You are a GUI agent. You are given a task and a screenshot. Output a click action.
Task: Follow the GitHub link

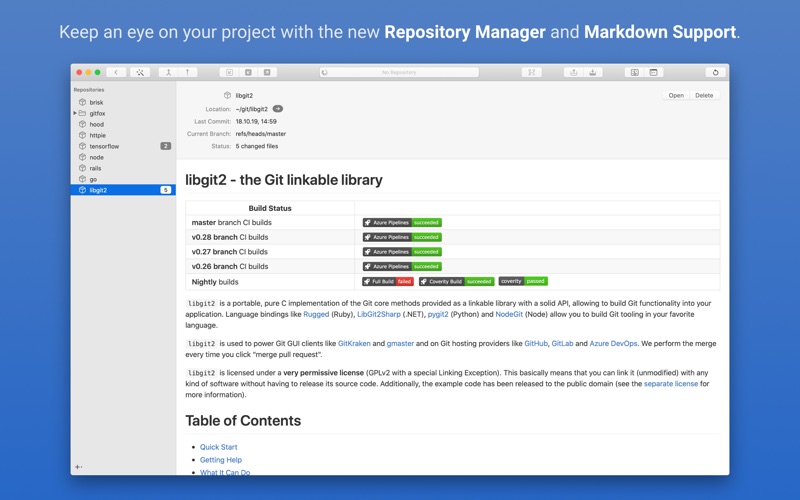(x=536, y=343)
